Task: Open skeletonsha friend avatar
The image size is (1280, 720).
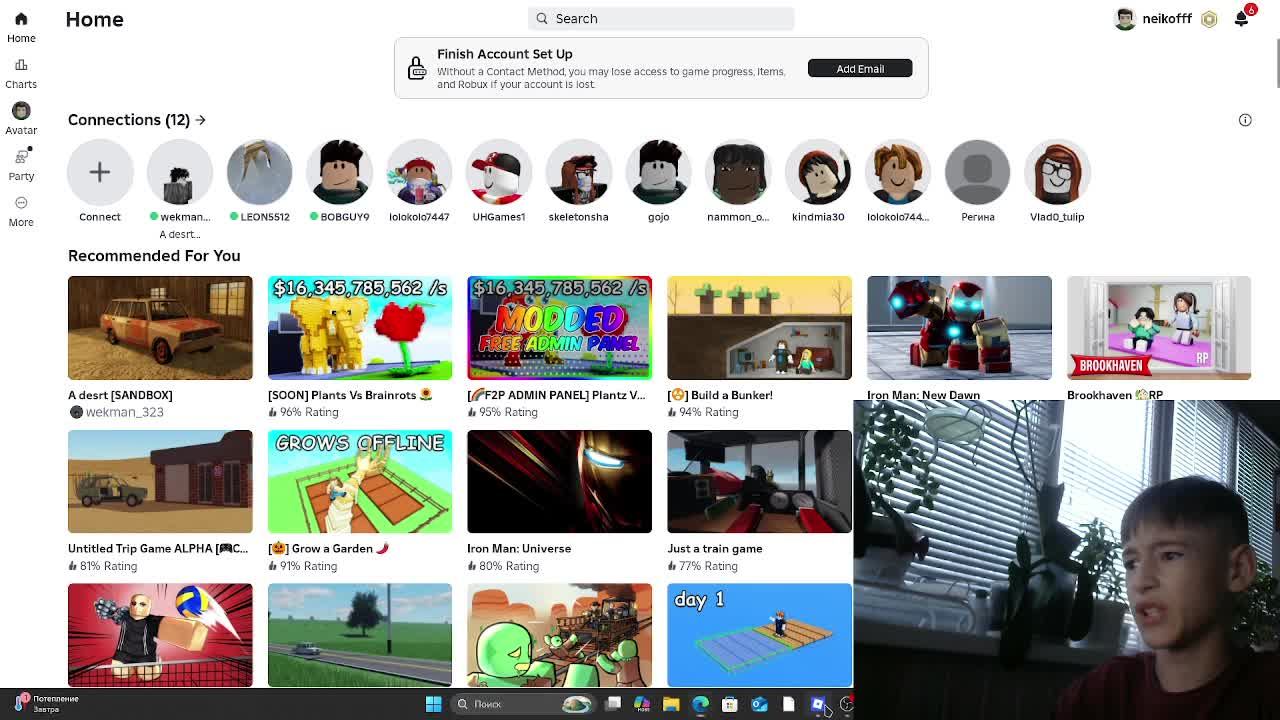Action: (x=578, y=172)
